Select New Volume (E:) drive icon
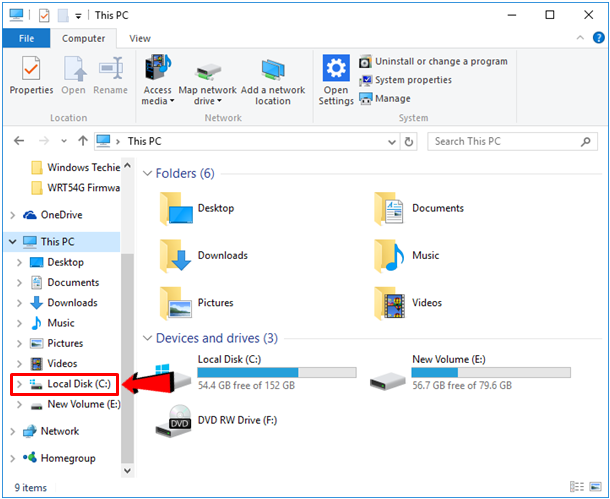The width and height of the screenshot is (610, 499). (x=387, y=381)
